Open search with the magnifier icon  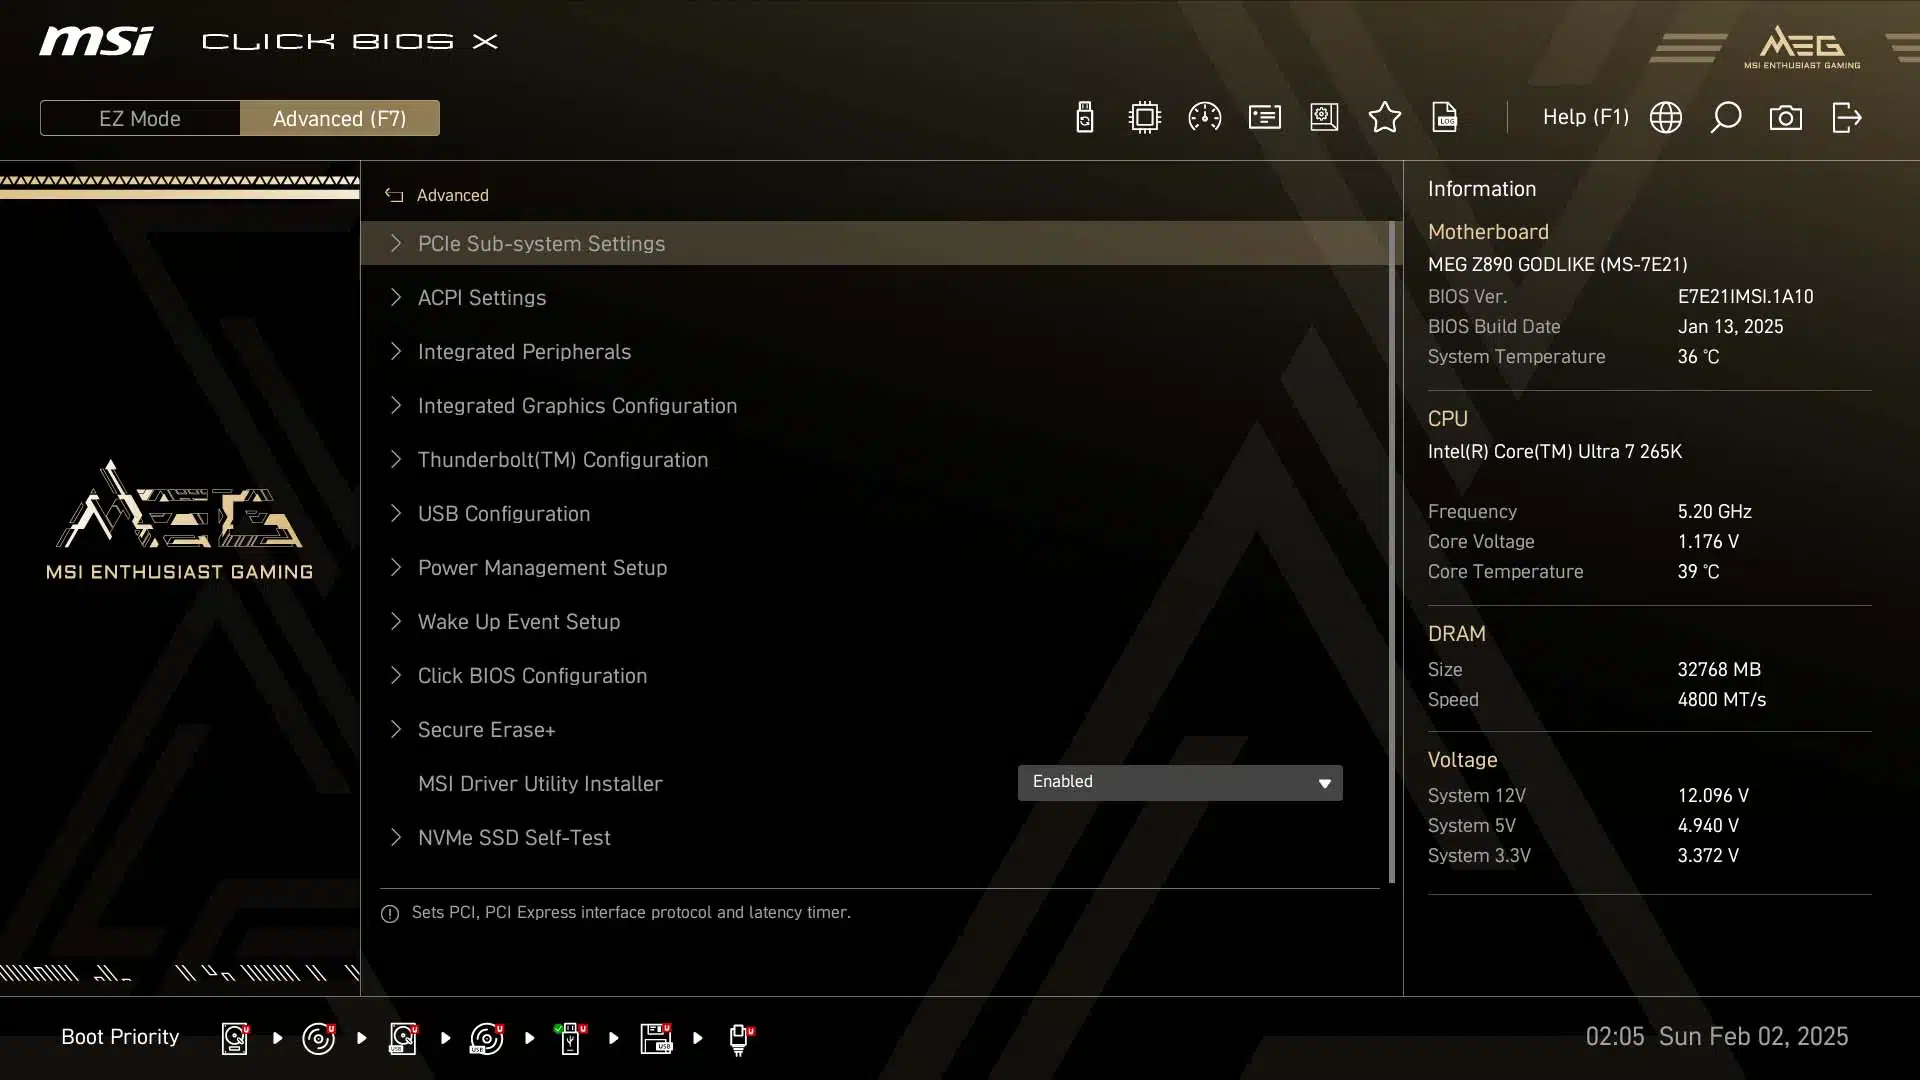[x=1725, y=118]
